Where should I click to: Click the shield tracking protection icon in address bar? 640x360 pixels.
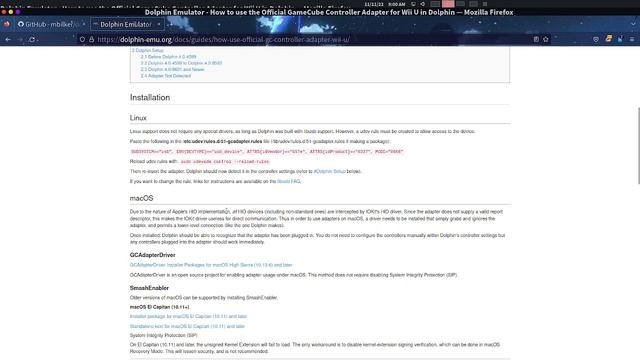pos(82,40)
